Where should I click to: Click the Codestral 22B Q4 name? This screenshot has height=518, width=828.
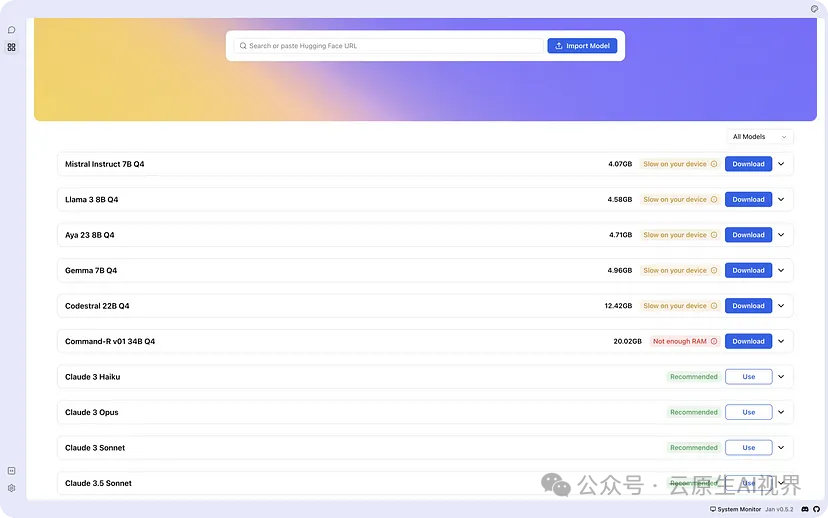(97, 306)
